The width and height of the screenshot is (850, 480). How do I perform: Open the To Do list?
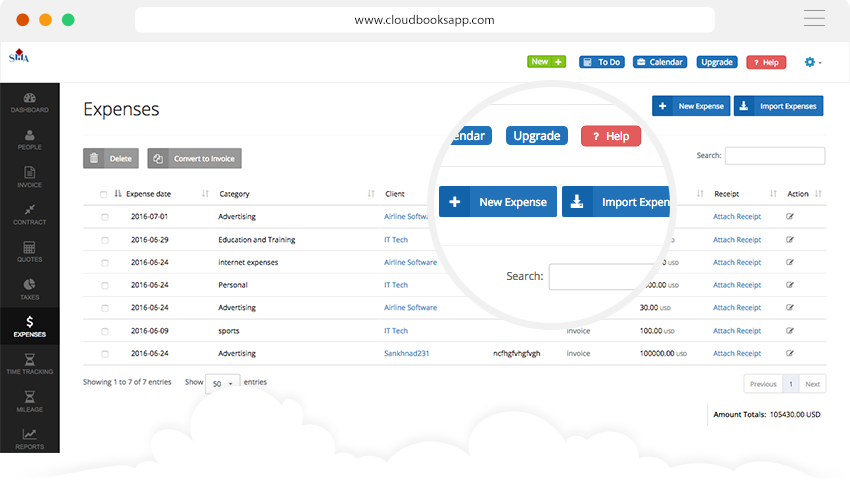[x=602, y=62]
